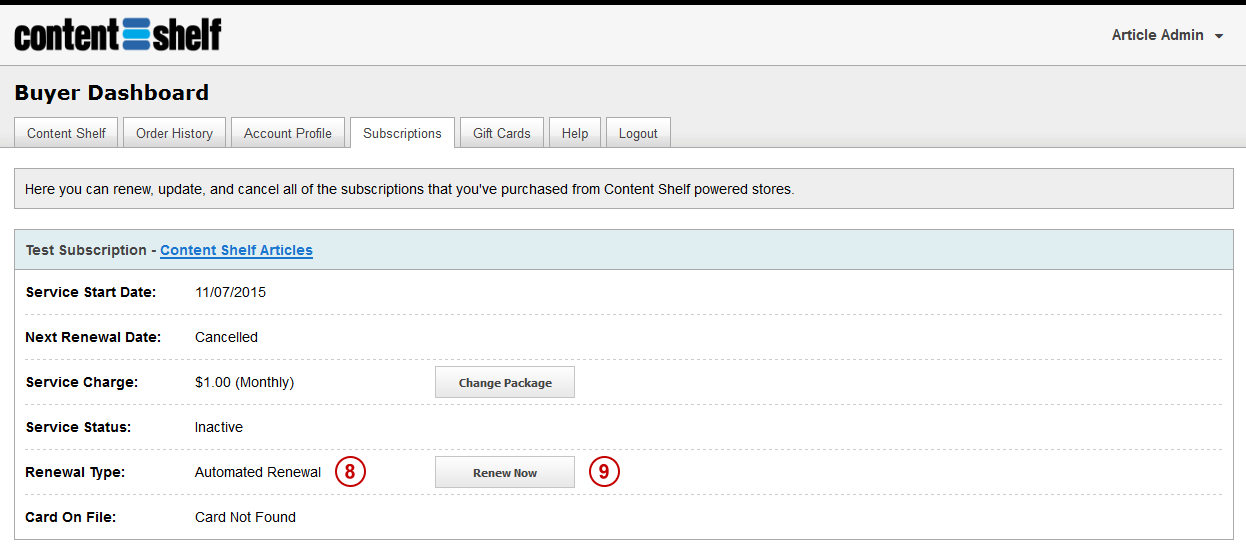This screenshot has height=557, width=1246.
Task: Click the Next Renewal Date label
Action: 93,337
